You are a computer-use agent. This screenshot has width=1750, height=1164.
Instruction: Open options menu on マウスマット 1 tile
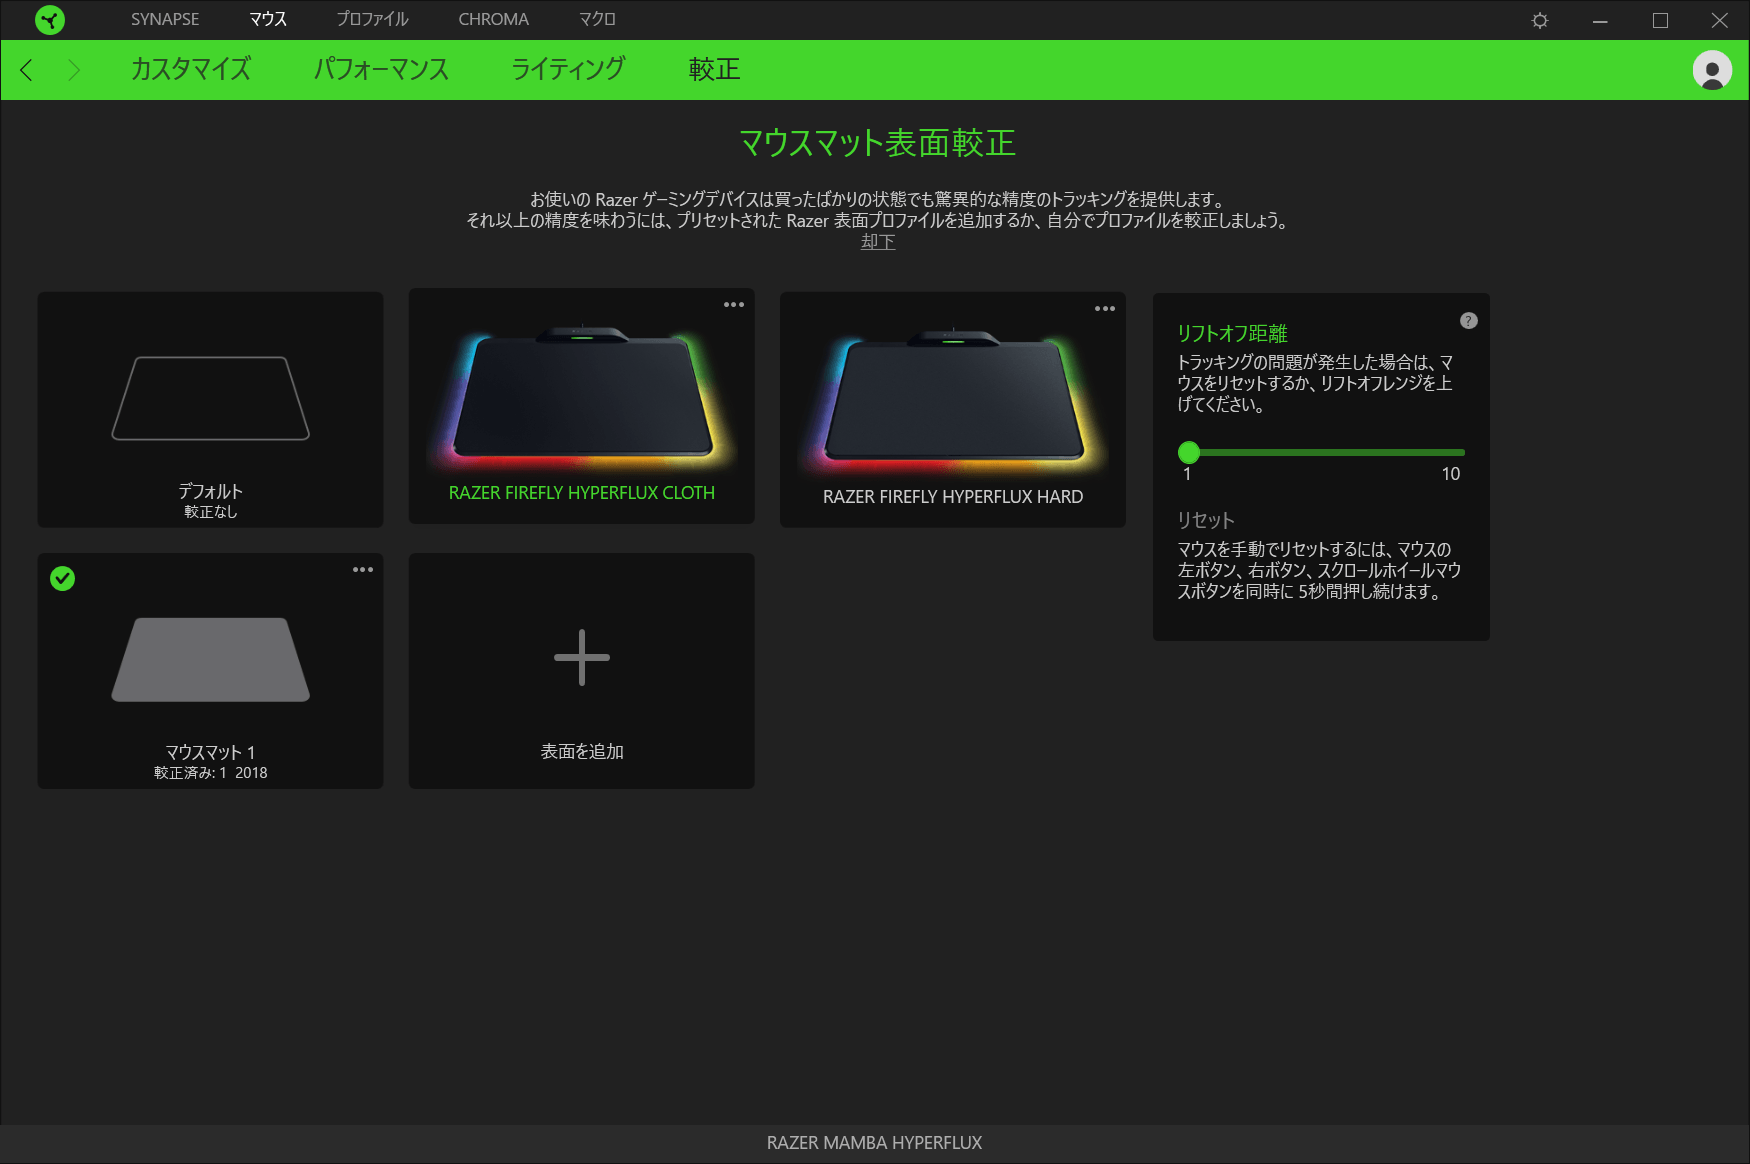[x=362, y=569]
